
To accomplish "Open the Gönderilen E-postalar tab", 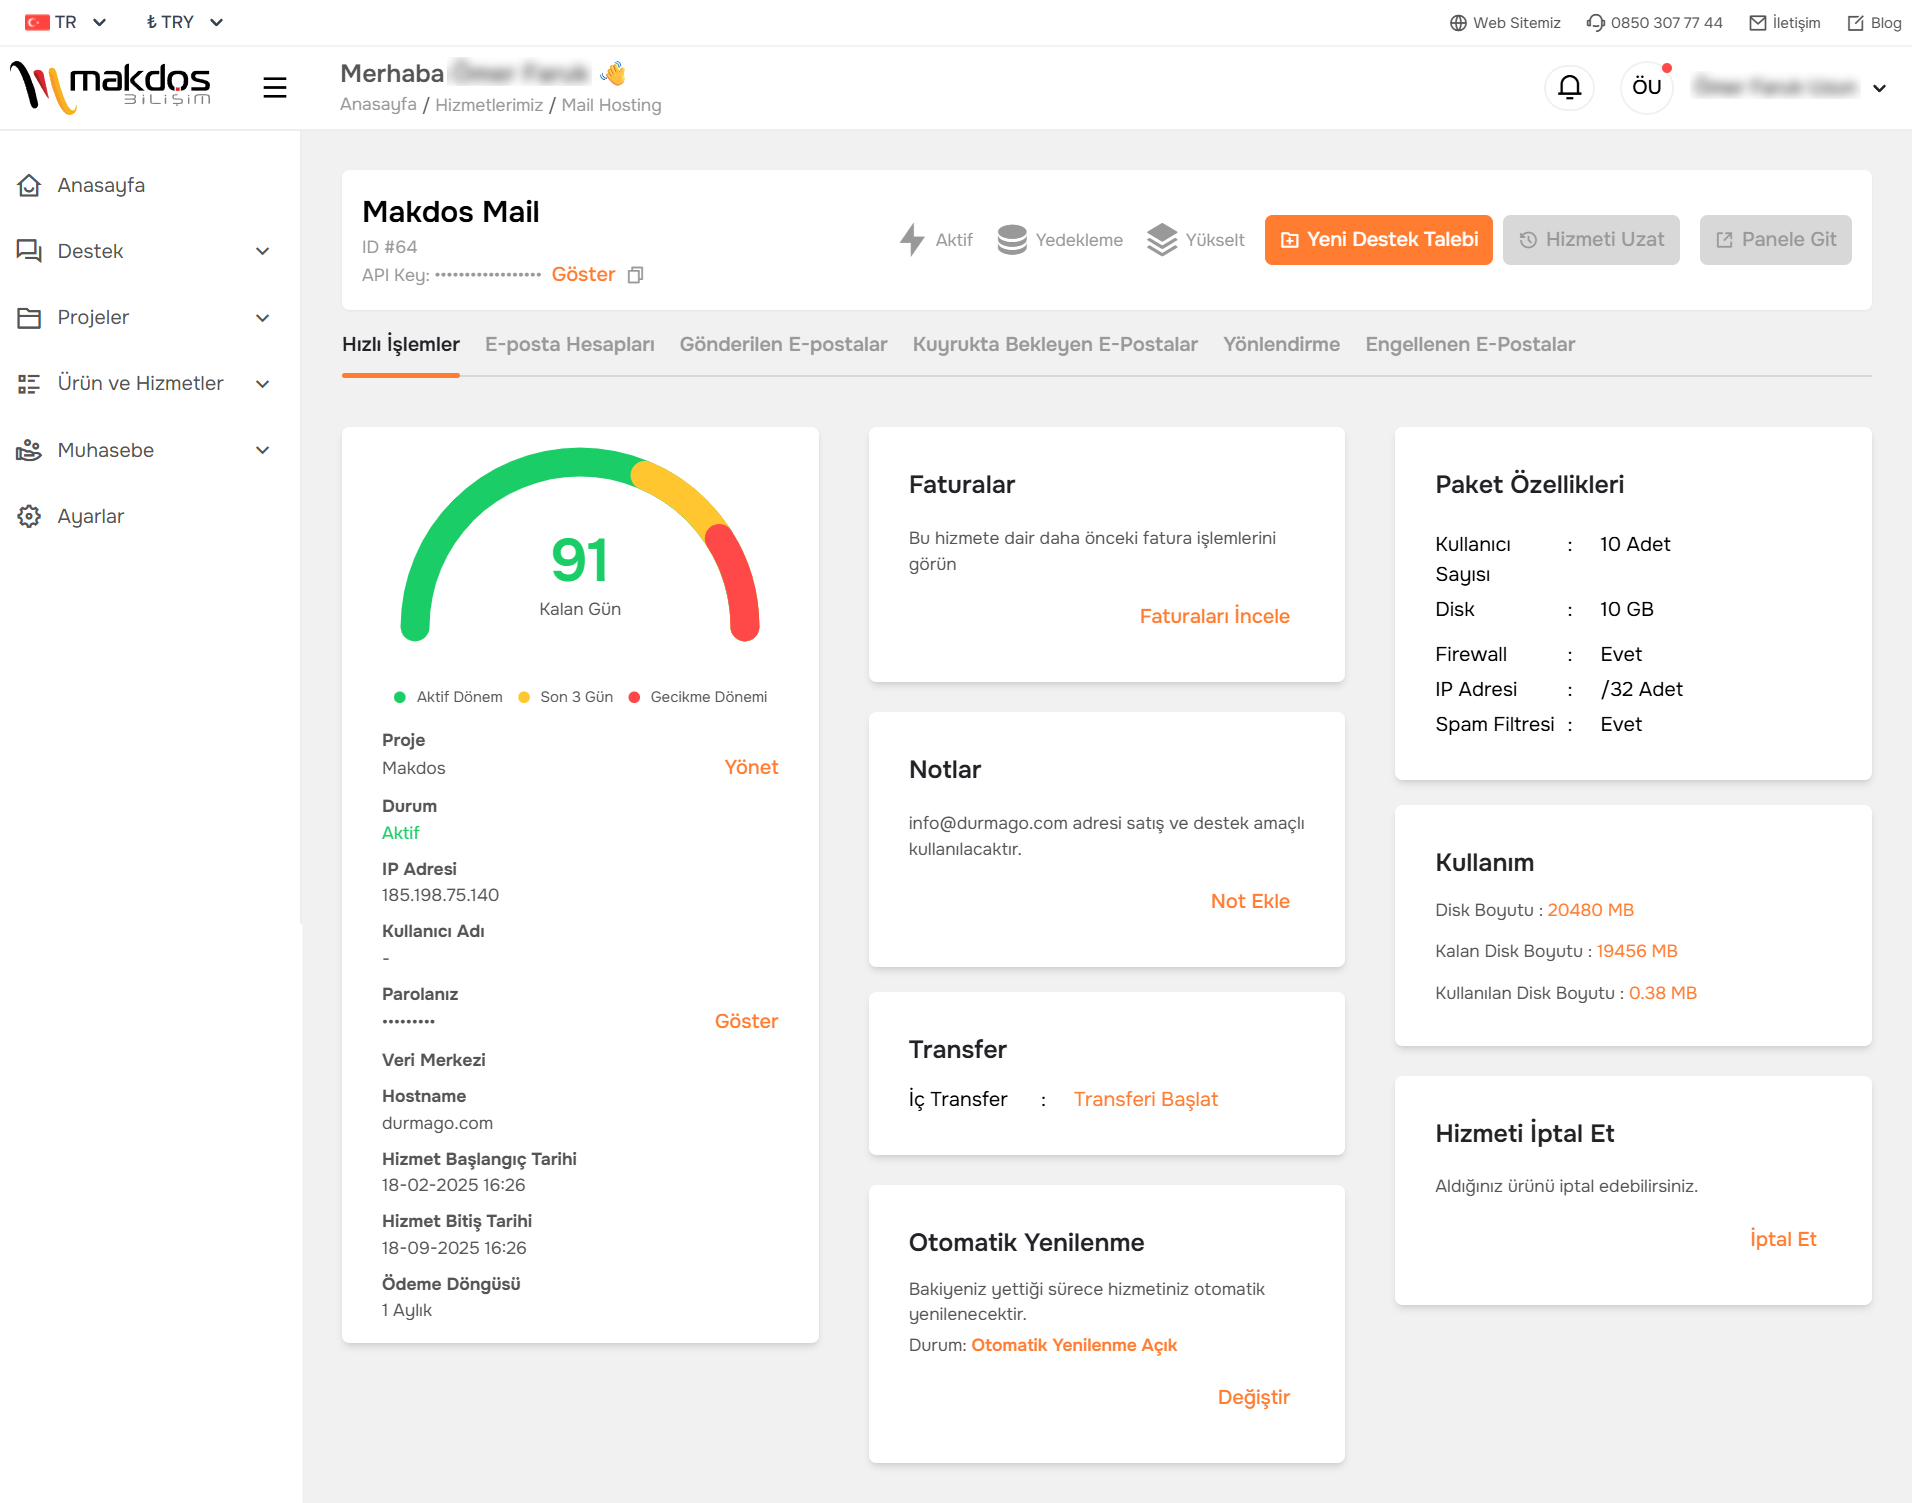I will pyautogui.click(x=784, y=345).
